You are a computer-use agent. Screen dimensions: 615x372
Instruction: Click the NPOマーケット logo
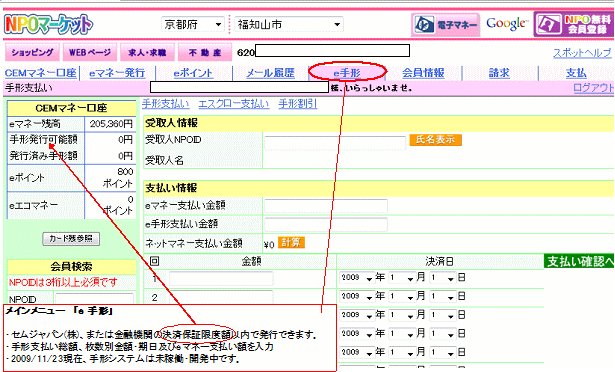coord(48,25)
